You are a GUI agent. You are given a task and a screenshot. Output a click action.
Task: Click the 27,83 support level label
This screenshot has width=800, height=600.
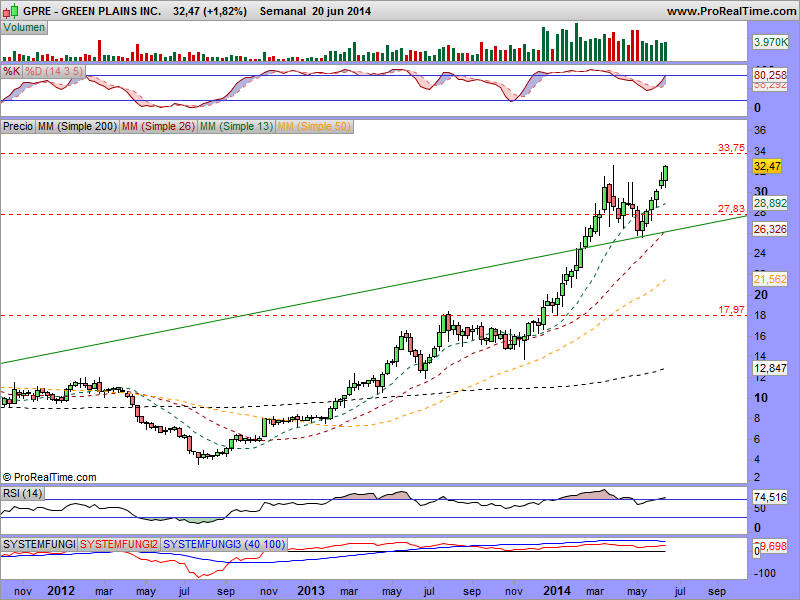731,209
